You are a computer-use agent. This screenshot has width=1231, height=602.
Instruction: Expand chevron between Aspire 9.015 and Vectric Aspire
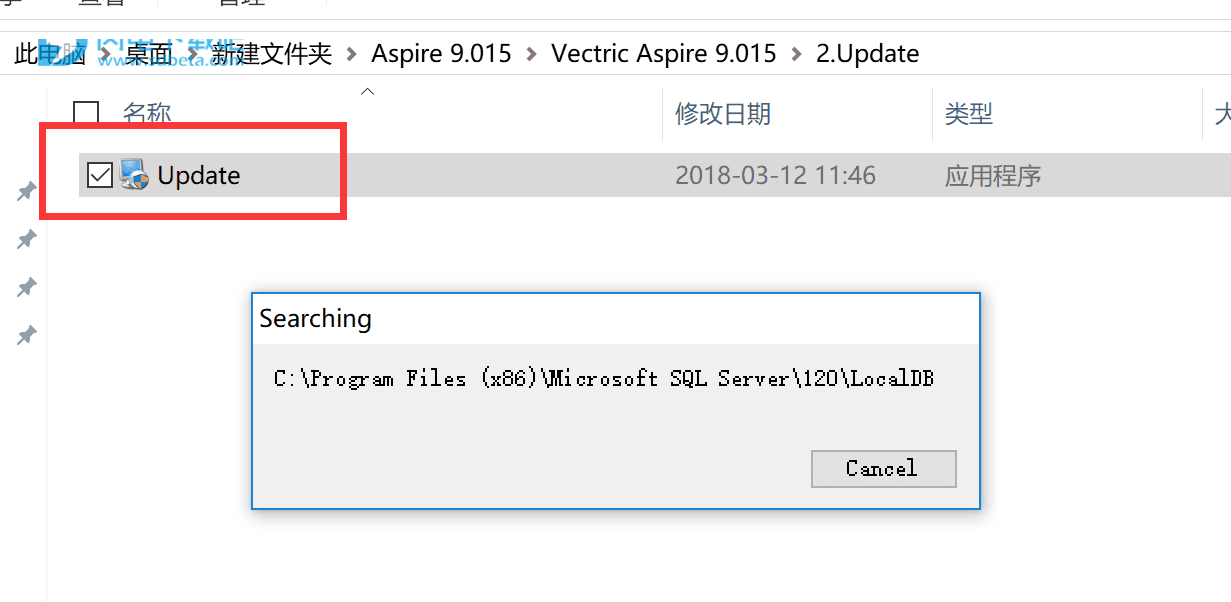point(531,53)
